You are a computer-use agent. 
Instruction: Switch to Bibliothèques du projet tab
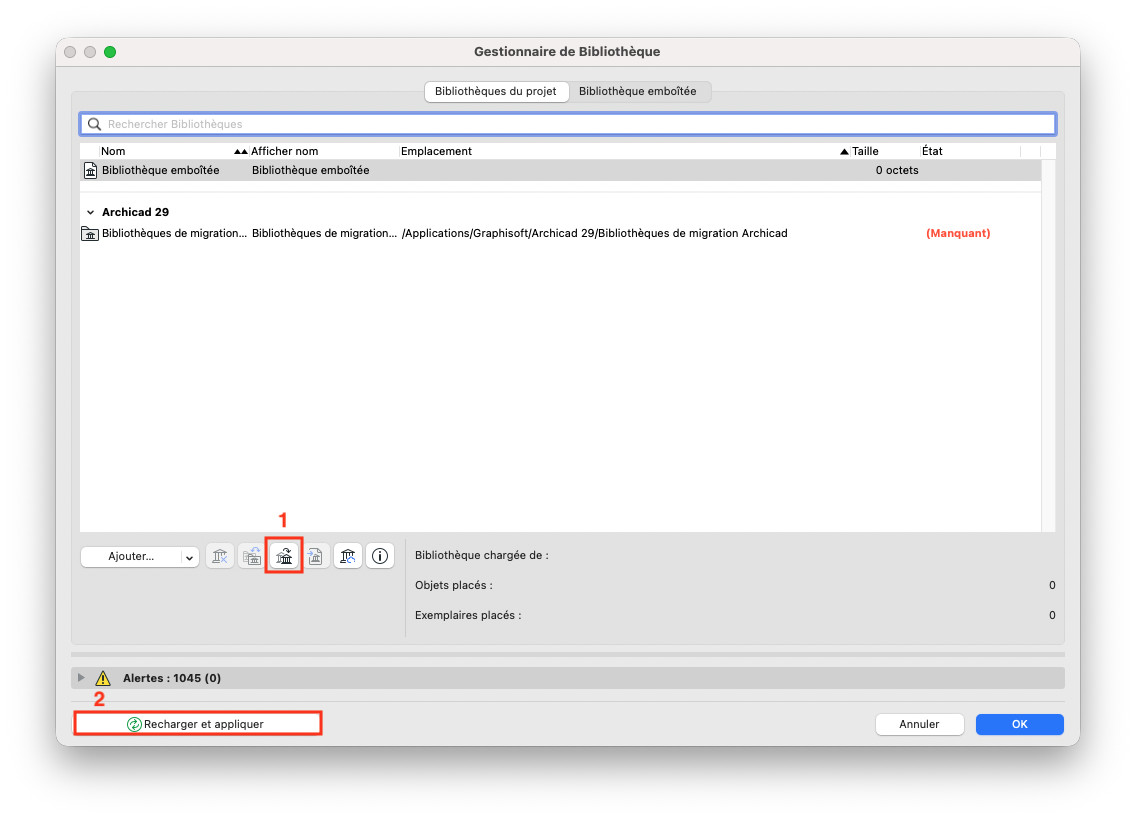(496, 91)
